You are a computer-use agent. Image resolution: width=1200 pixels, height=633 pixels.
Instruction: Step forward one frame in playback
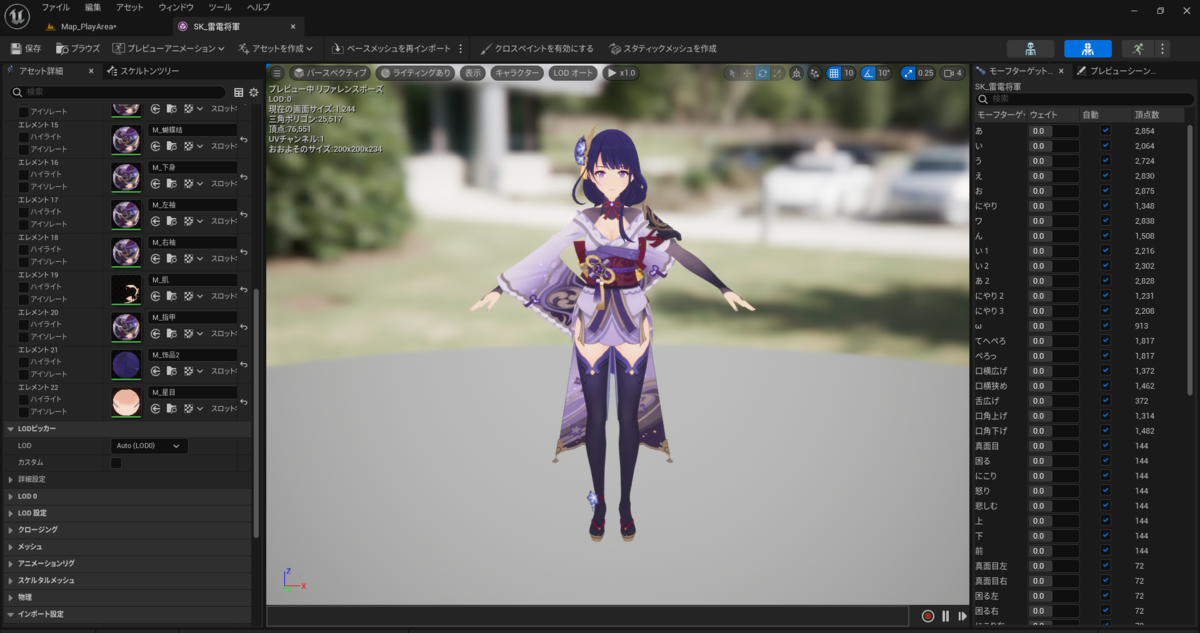pos(962,616)
